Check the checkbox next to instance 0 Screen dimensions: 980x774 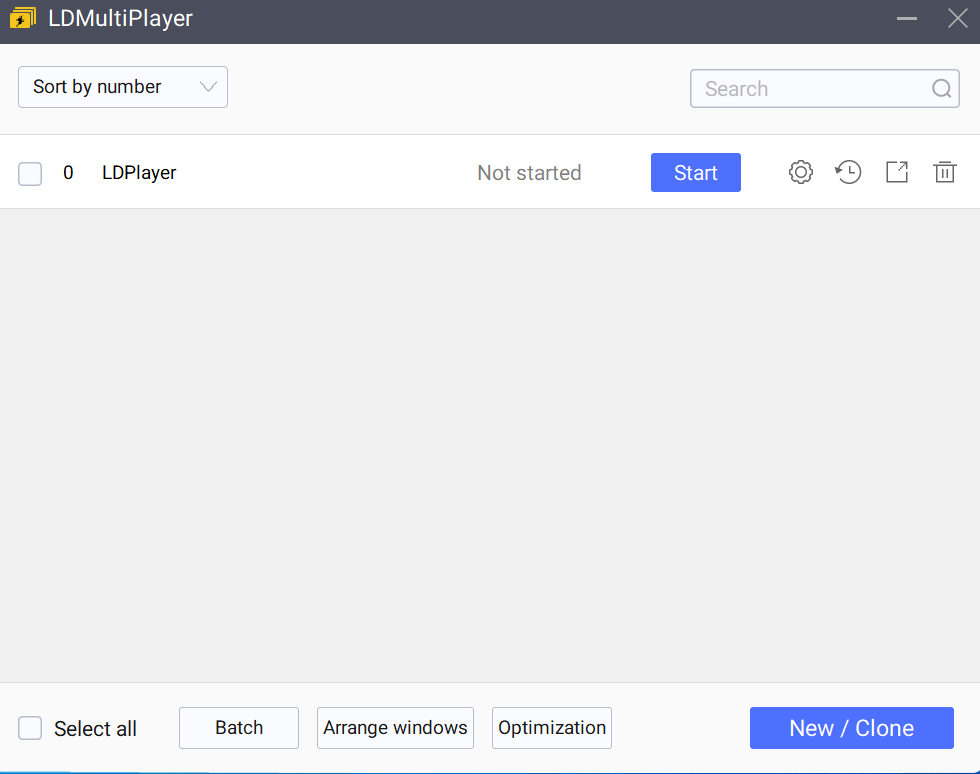[x=29, y=172]
